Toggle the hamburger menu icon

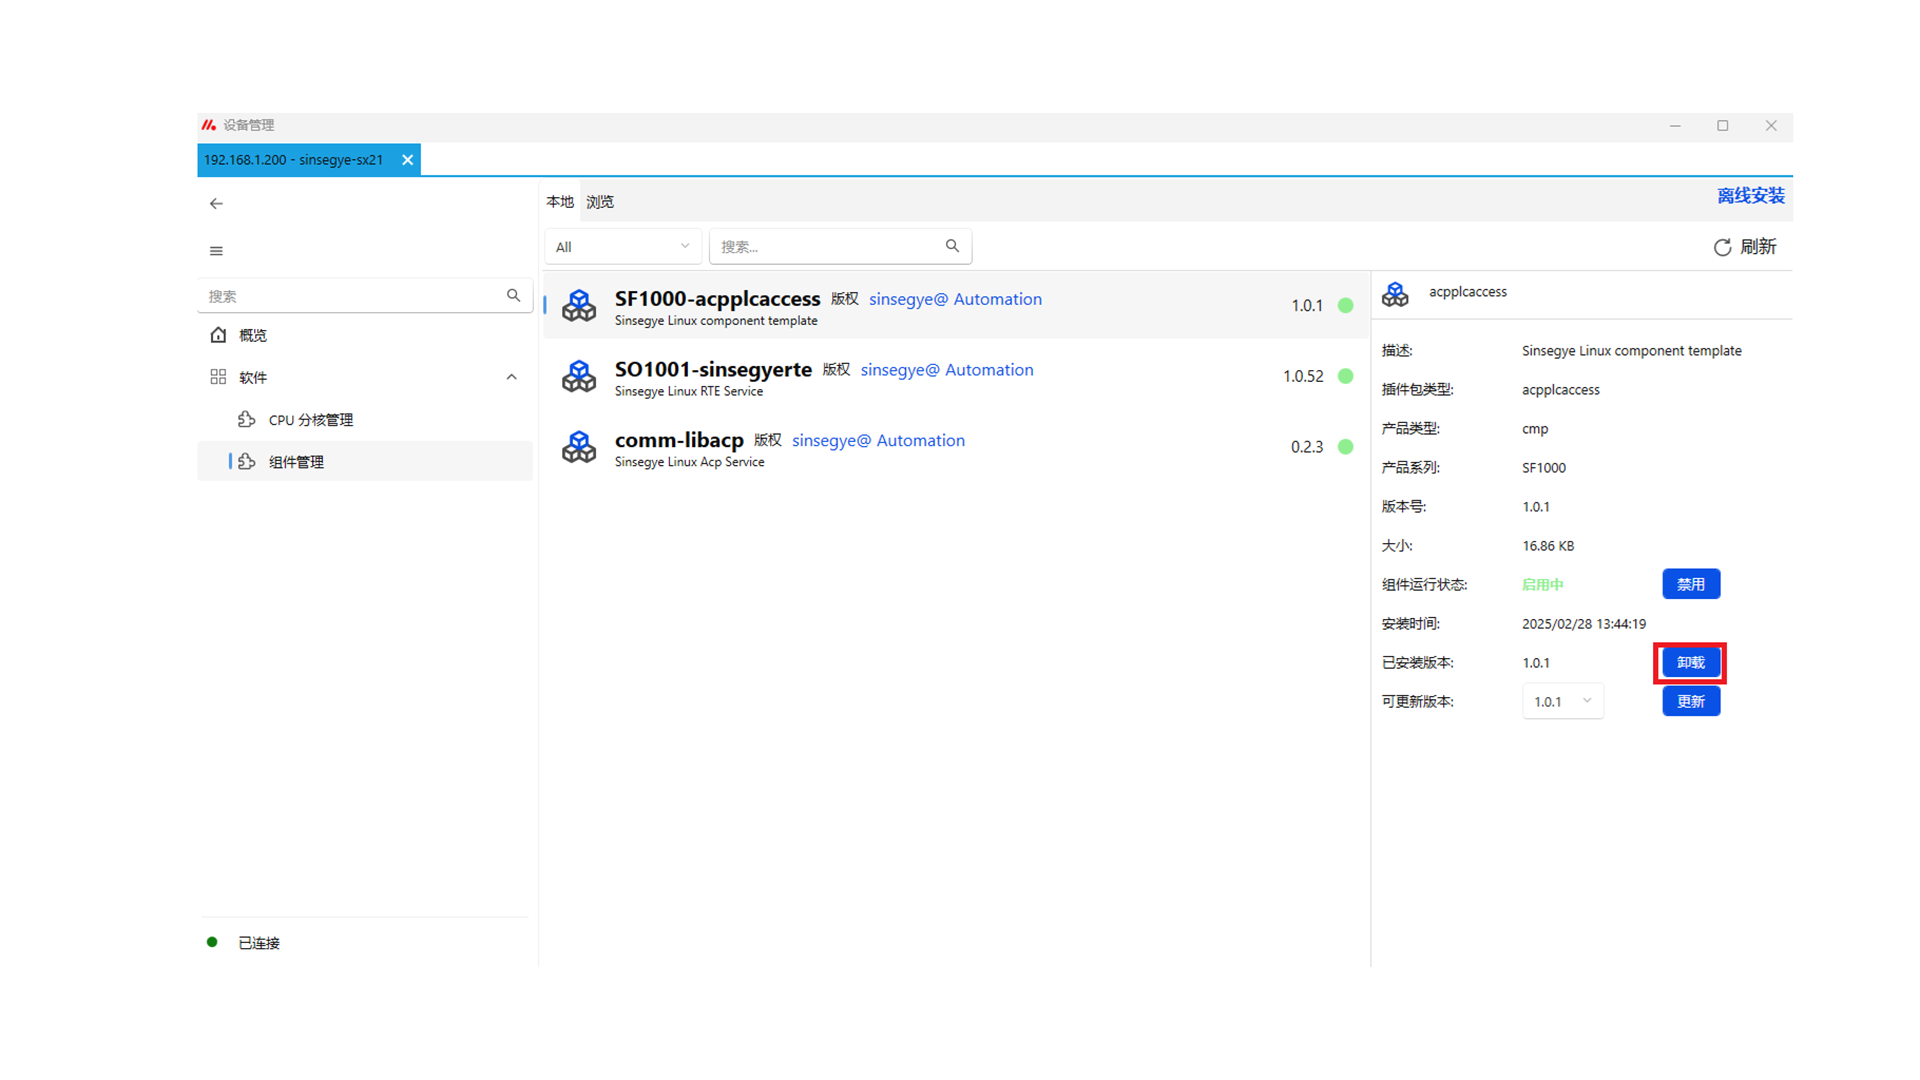tap(216, 251)
